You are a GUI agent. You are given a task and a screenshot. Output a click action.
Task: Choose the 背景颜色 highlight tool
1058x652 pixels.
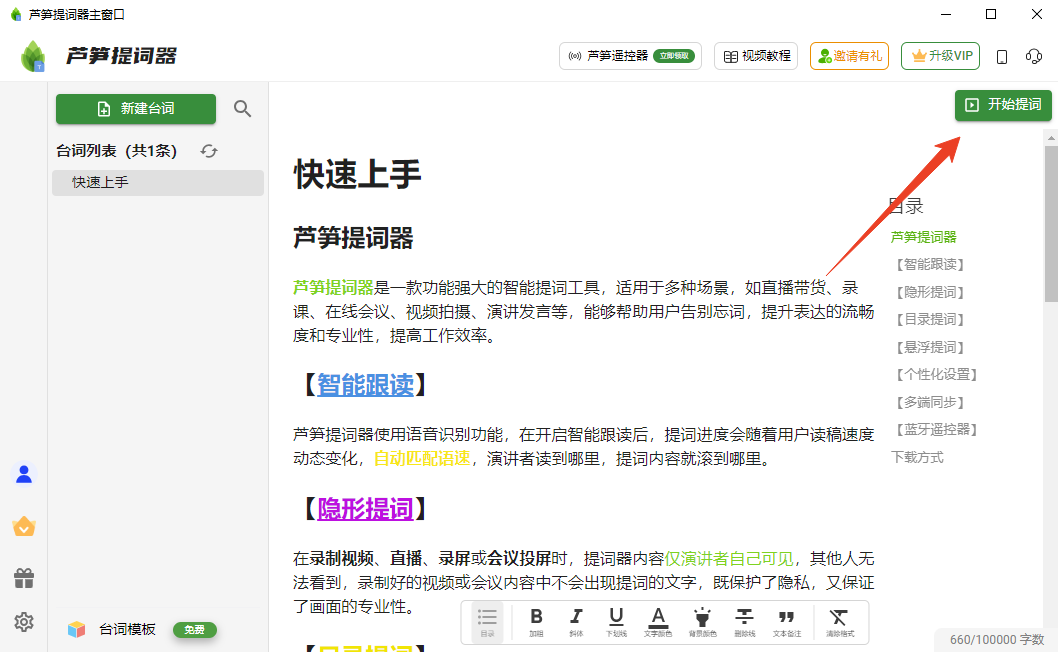click(x=702, y=621)
